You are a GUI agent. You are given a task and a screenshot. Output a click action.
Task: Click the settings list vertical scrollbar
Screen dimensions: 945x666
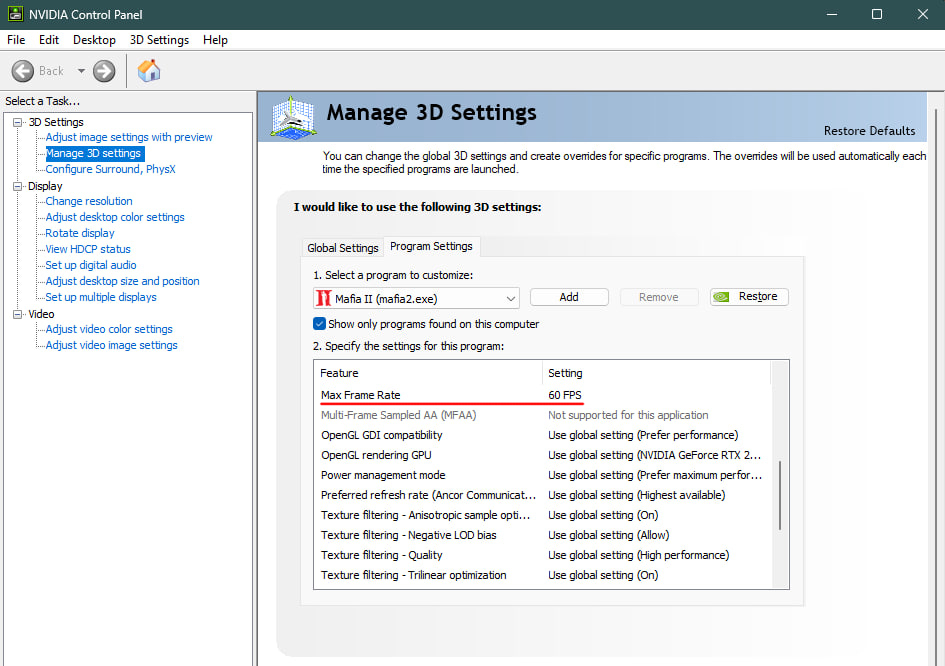[x=780, y=495]
